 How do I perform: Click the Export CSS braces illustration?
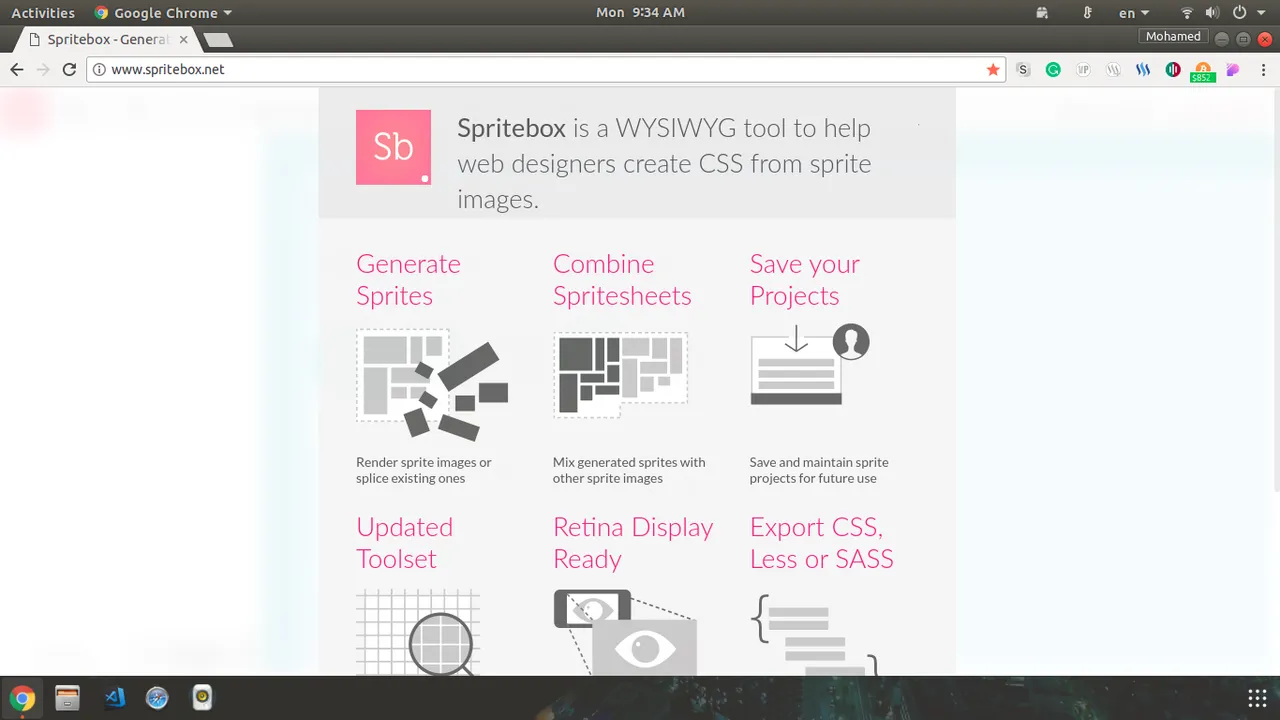tap(814, 635)
